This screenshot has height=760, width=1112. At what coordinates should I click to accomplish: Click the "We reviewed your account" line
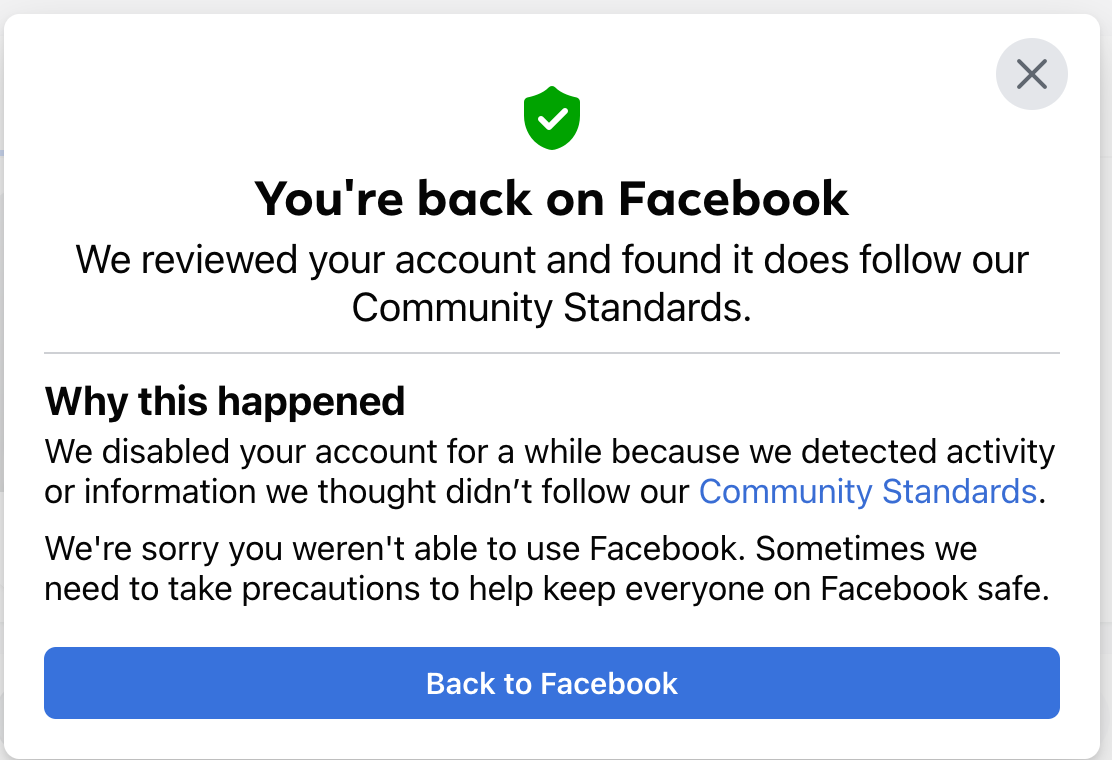pos(552,260)
